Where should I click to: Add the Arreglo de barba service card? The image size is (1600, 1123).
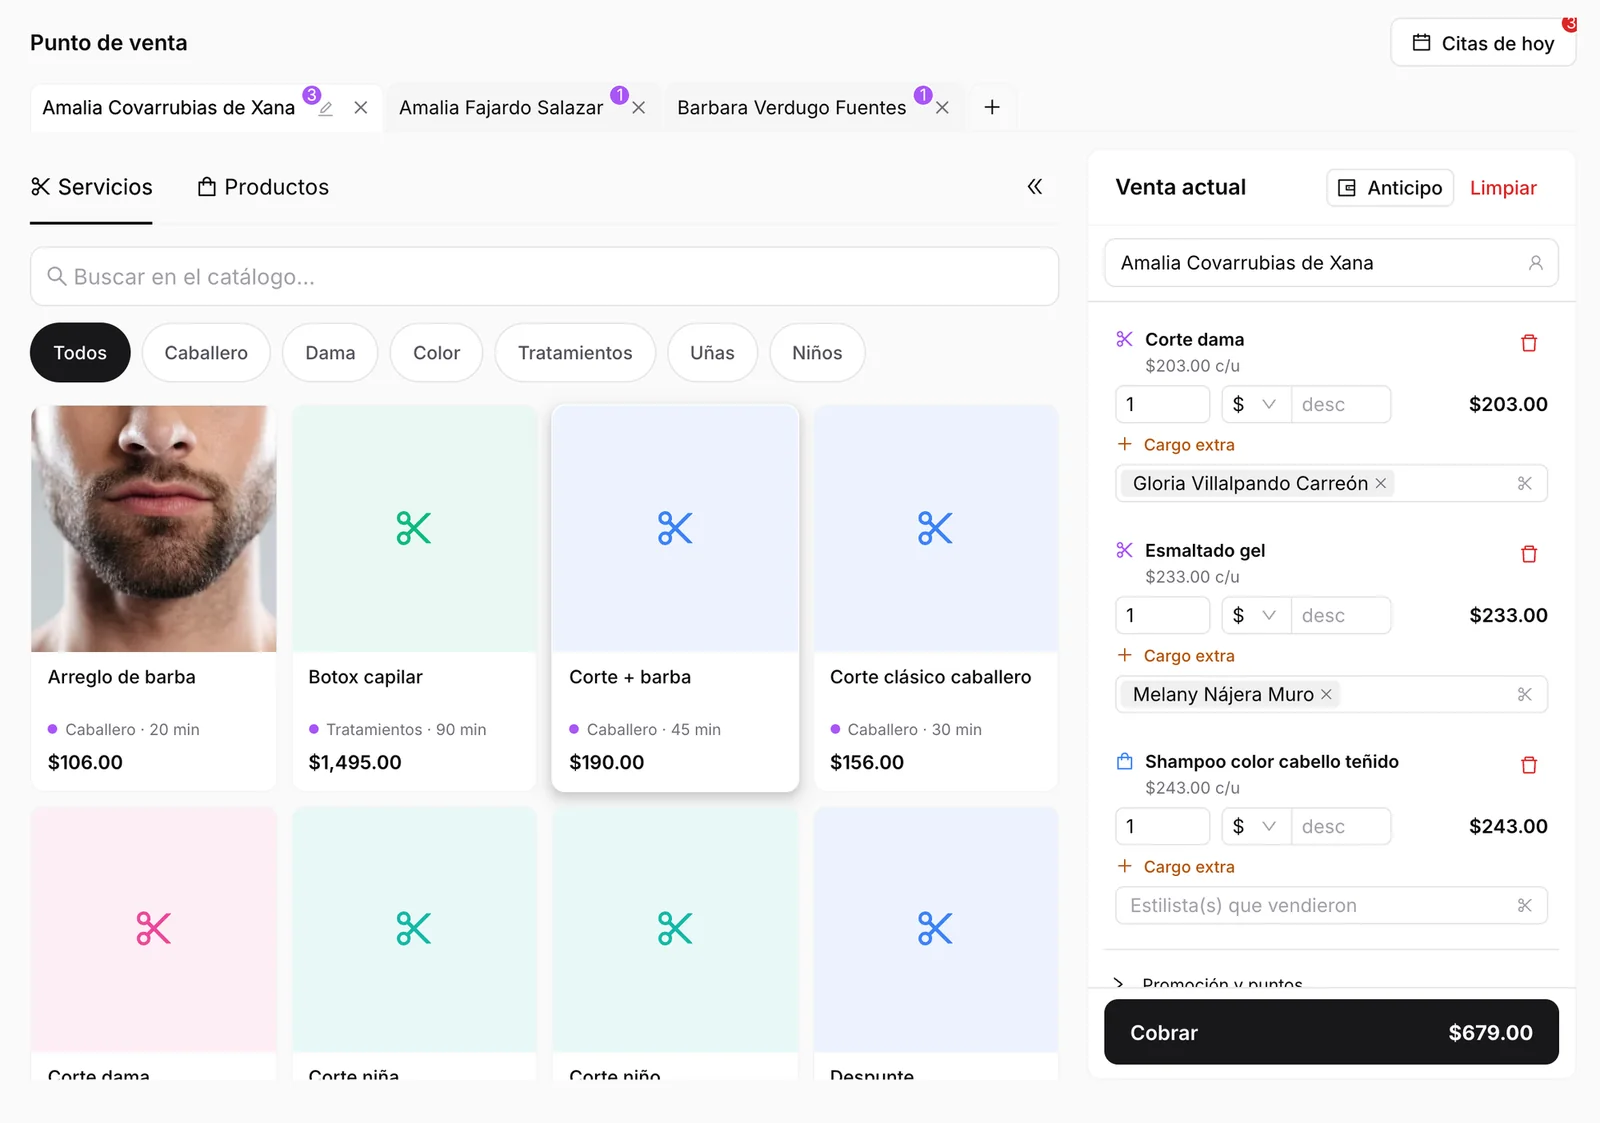click(x=154, y=598)
